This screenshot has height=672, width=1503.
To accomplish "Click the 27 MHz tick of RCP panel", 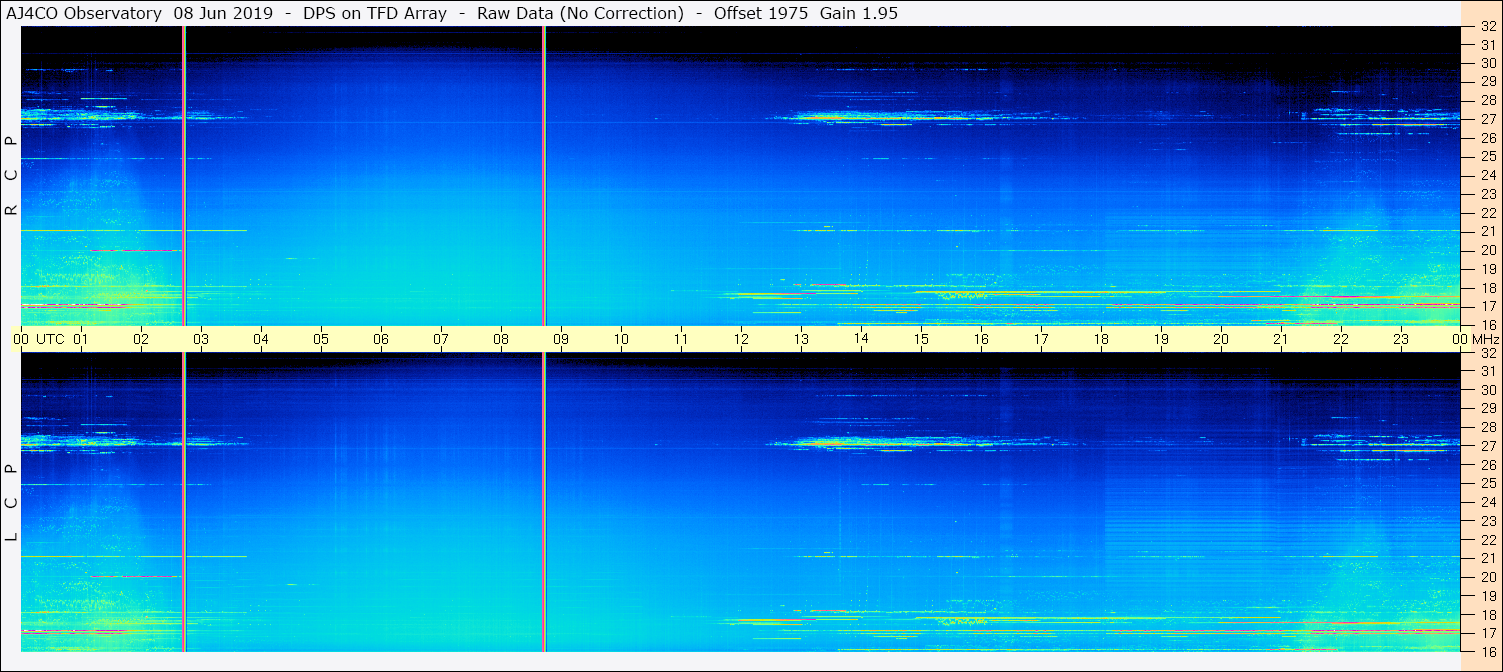I will 1488,119.
